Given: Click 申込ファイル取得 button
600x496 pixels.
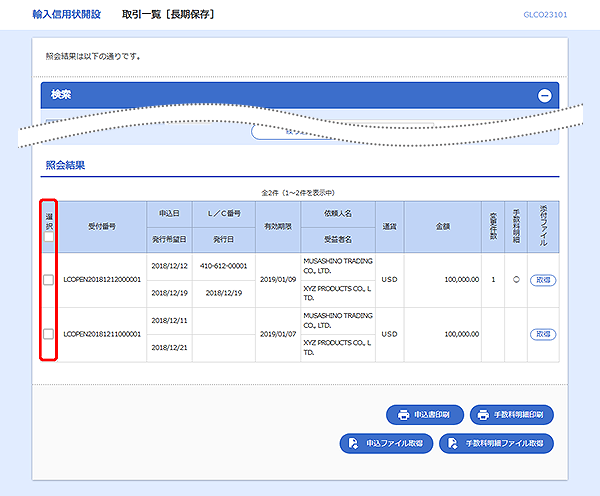Looking at the screenshot, I should tap(386, 444).
